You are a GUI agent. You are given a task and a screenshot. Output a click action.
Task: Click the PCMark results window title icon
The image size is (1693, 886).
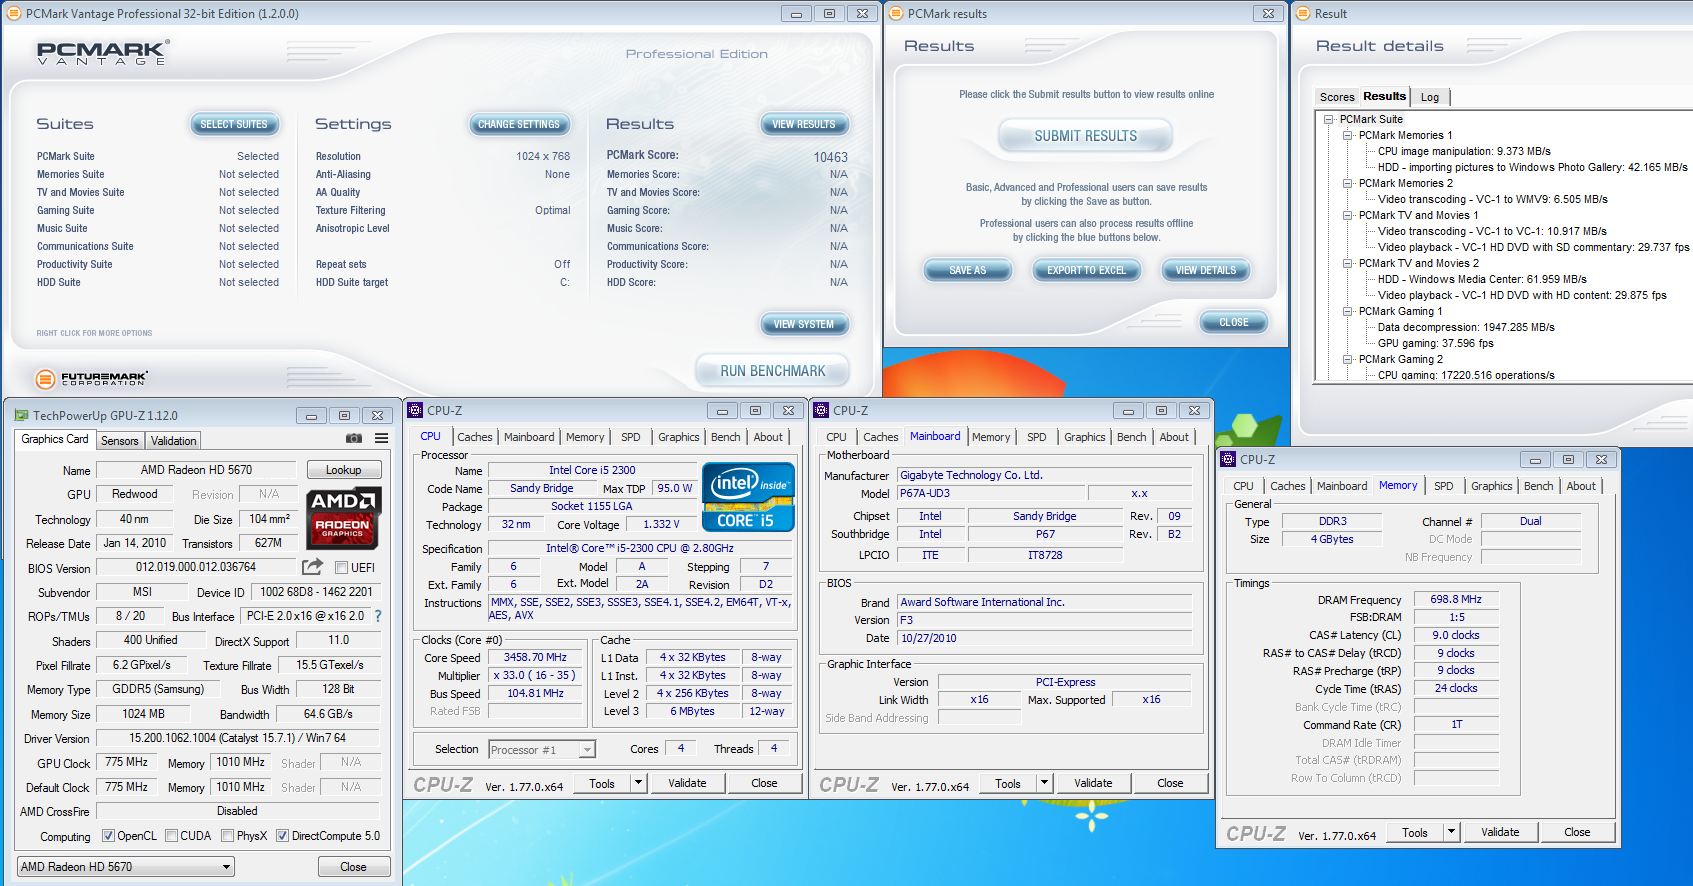point(896,13)
